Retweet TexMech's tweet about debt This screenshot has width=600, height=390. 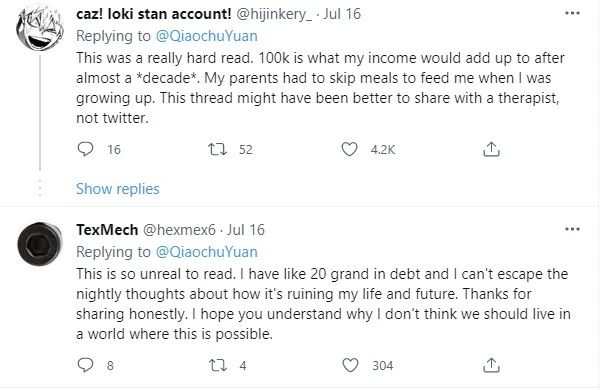pos(217,365)
